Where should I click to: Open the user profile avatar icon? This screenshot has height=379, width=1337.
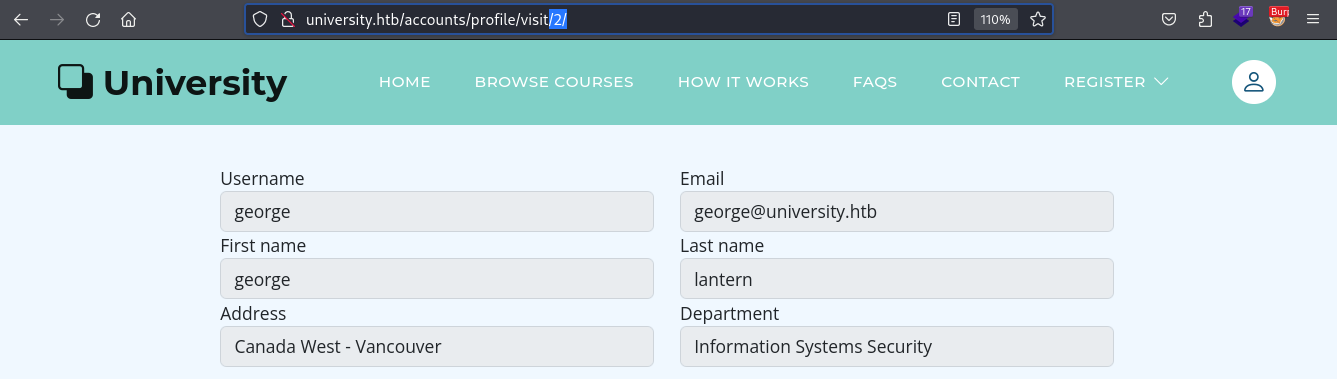click(x=1253, y=82)
